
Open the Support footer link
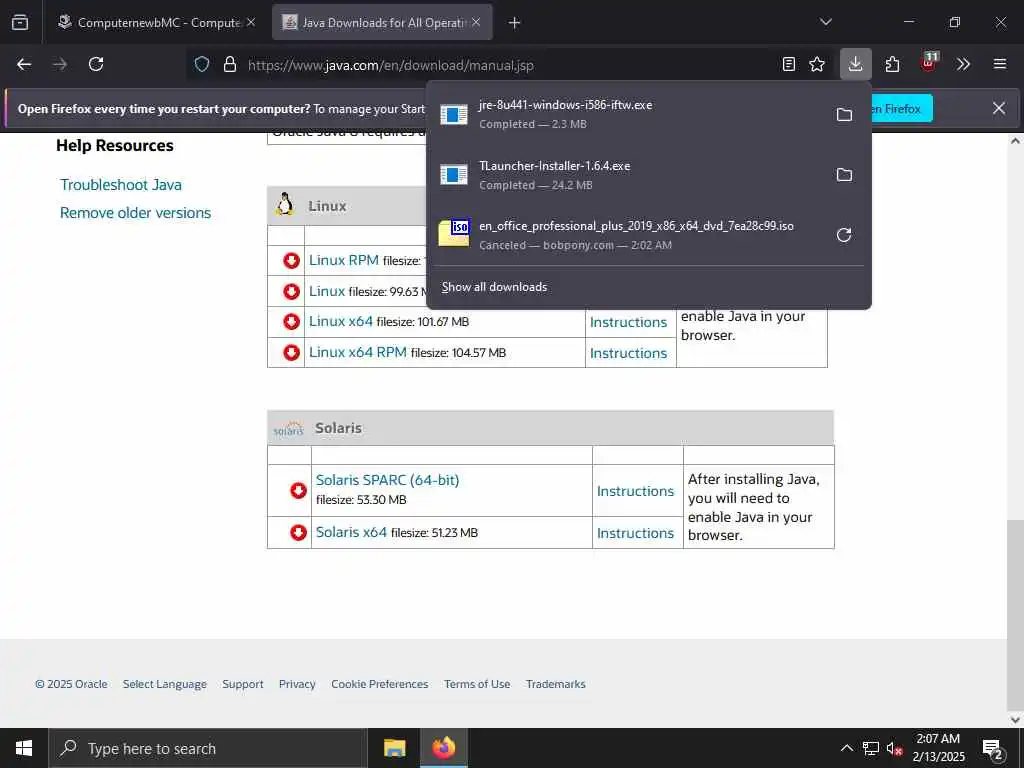tap(243, 684)
